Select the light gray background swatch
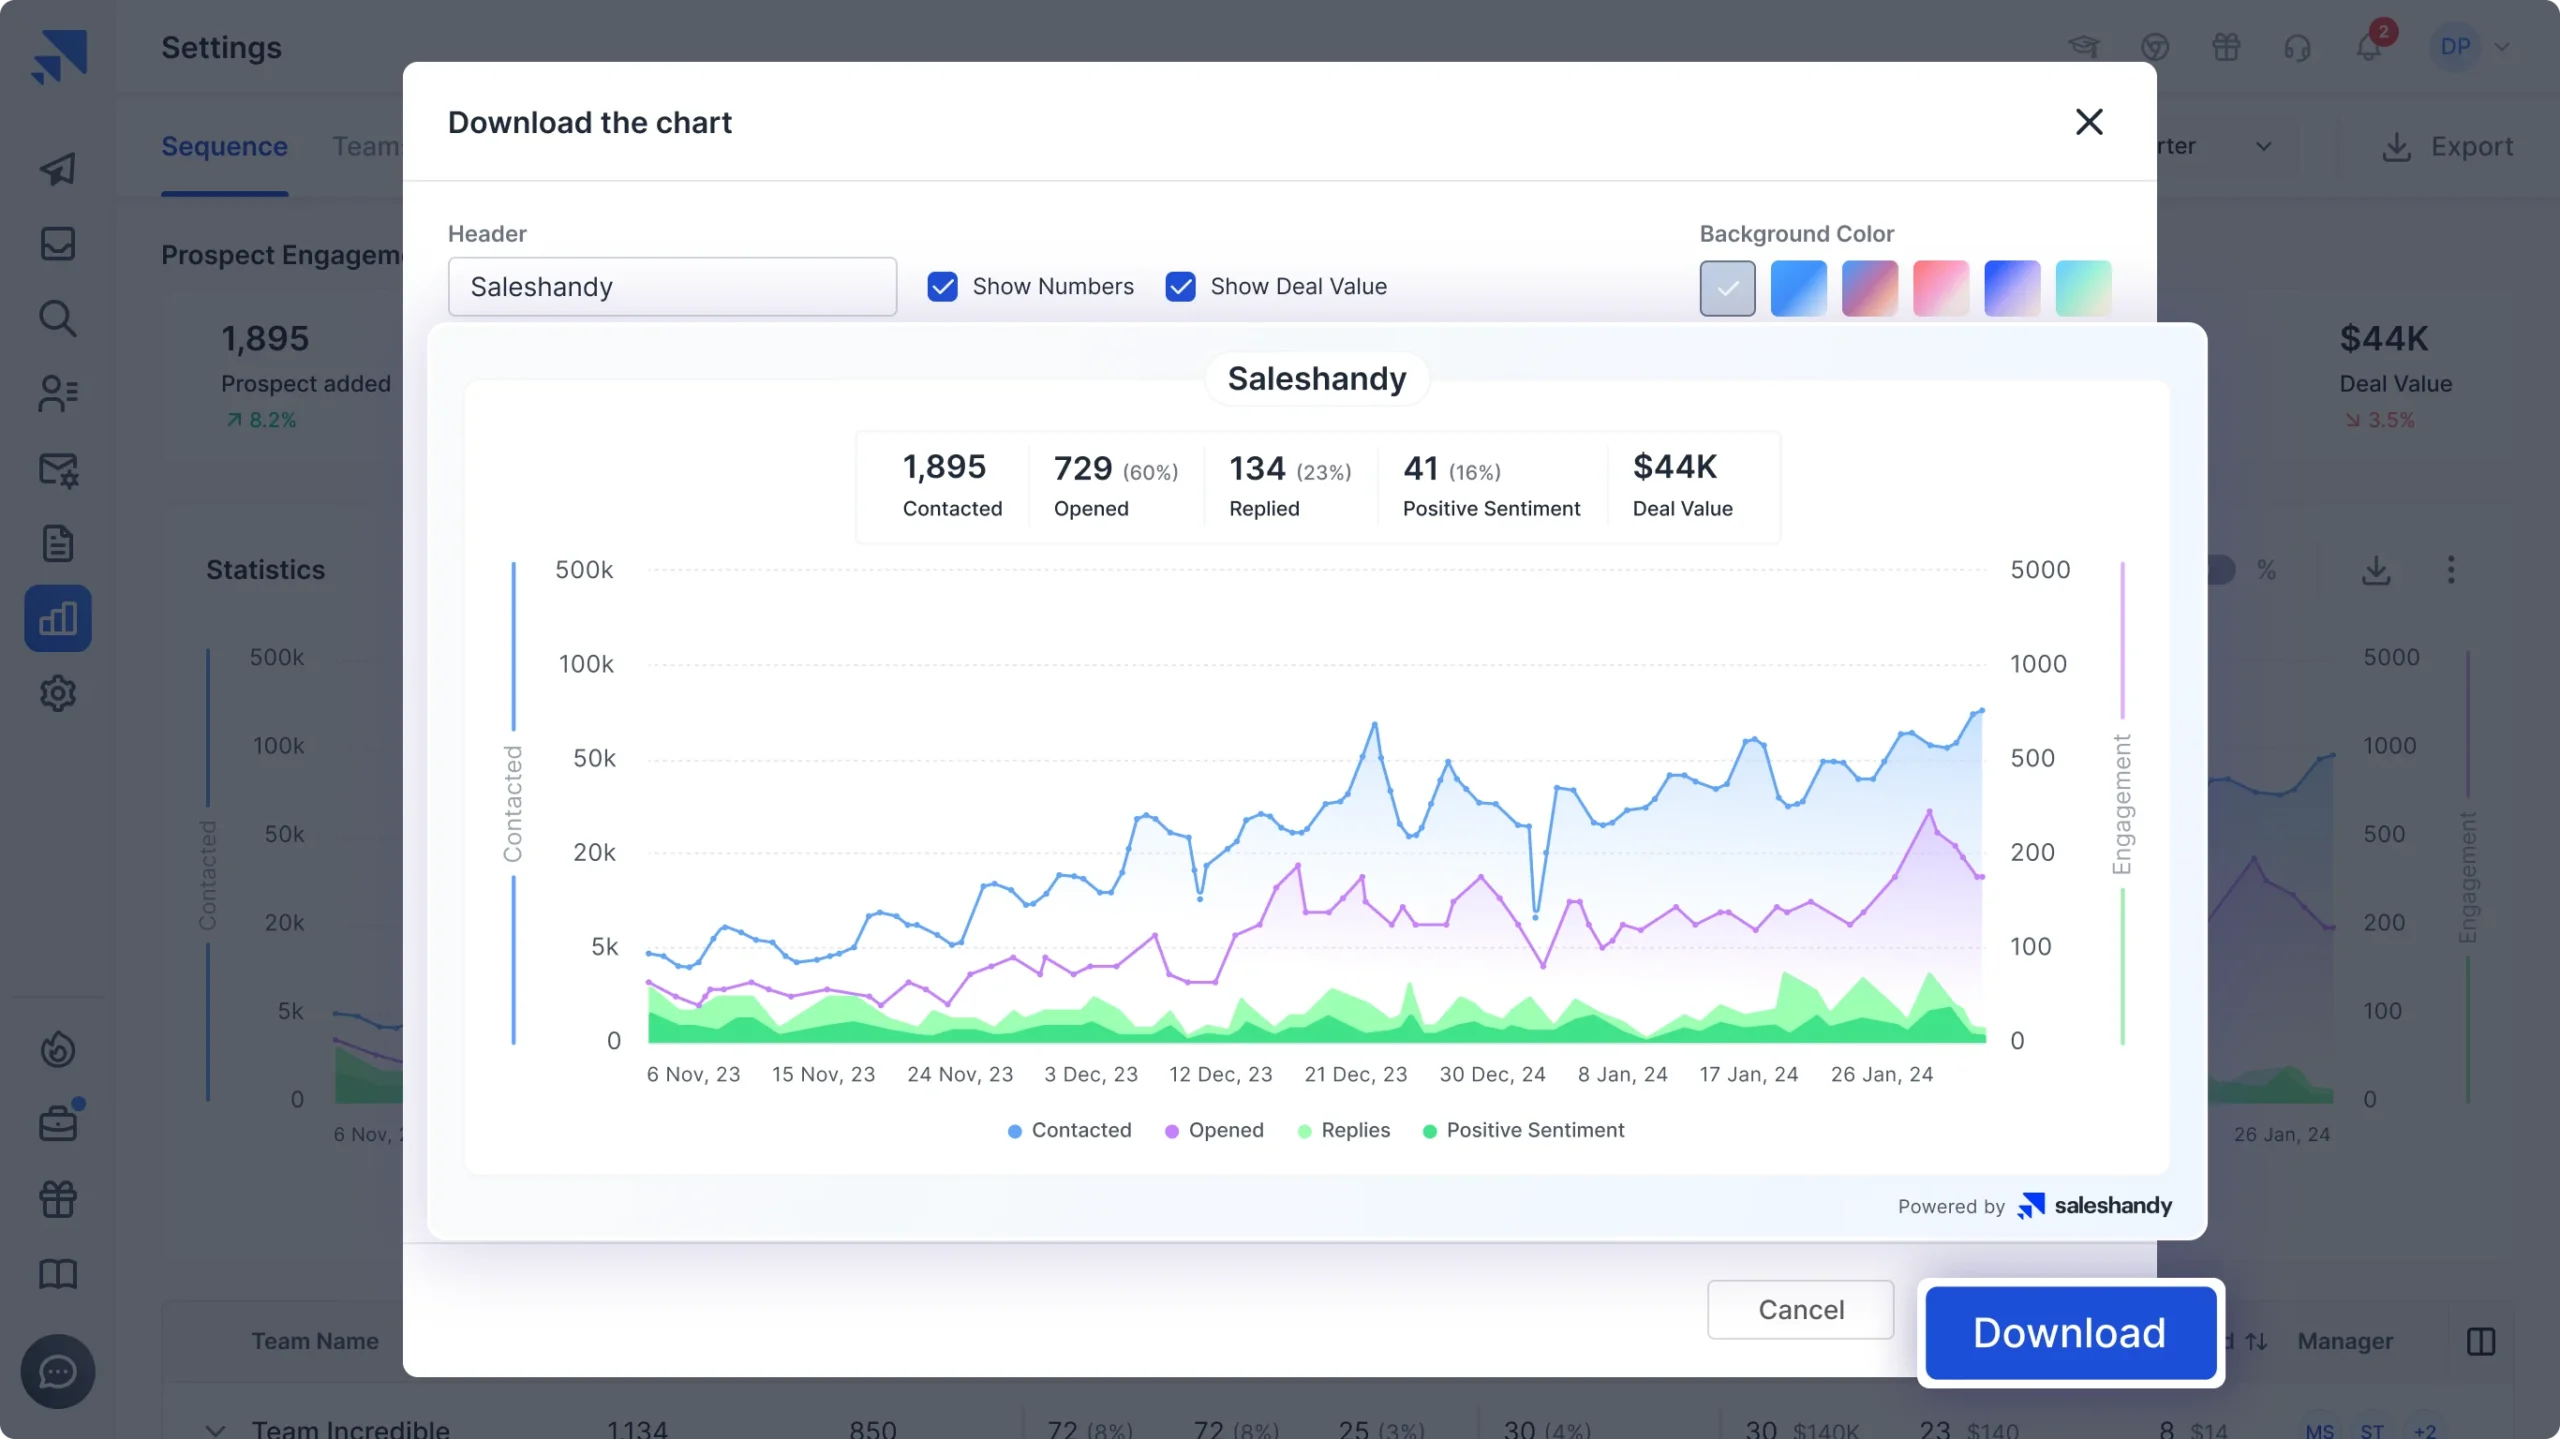Viewport: 2560px width, 1439px height. click(x=1727, y=288)
